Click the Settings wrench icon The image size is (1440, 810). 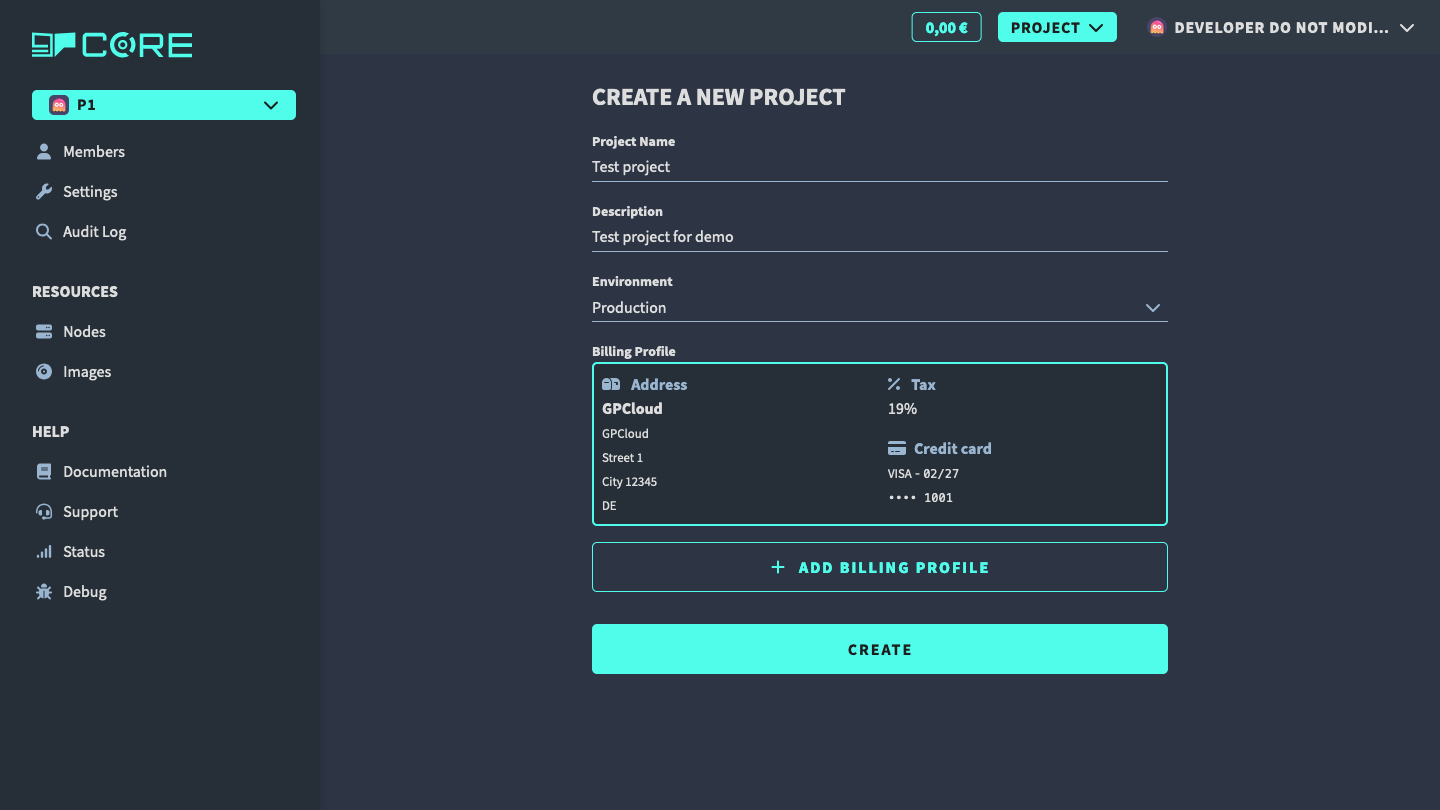click(44, 192)
